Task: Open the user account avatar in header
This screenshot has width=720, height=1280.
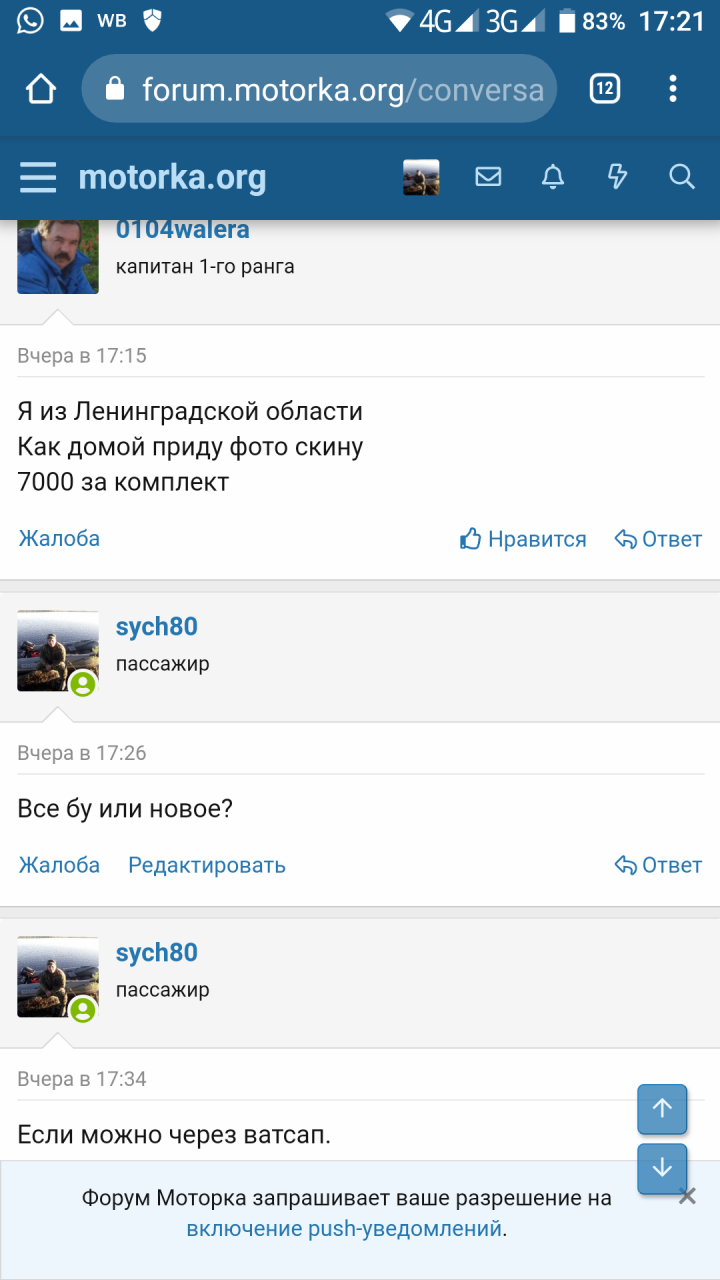Action: coord(421,178)
